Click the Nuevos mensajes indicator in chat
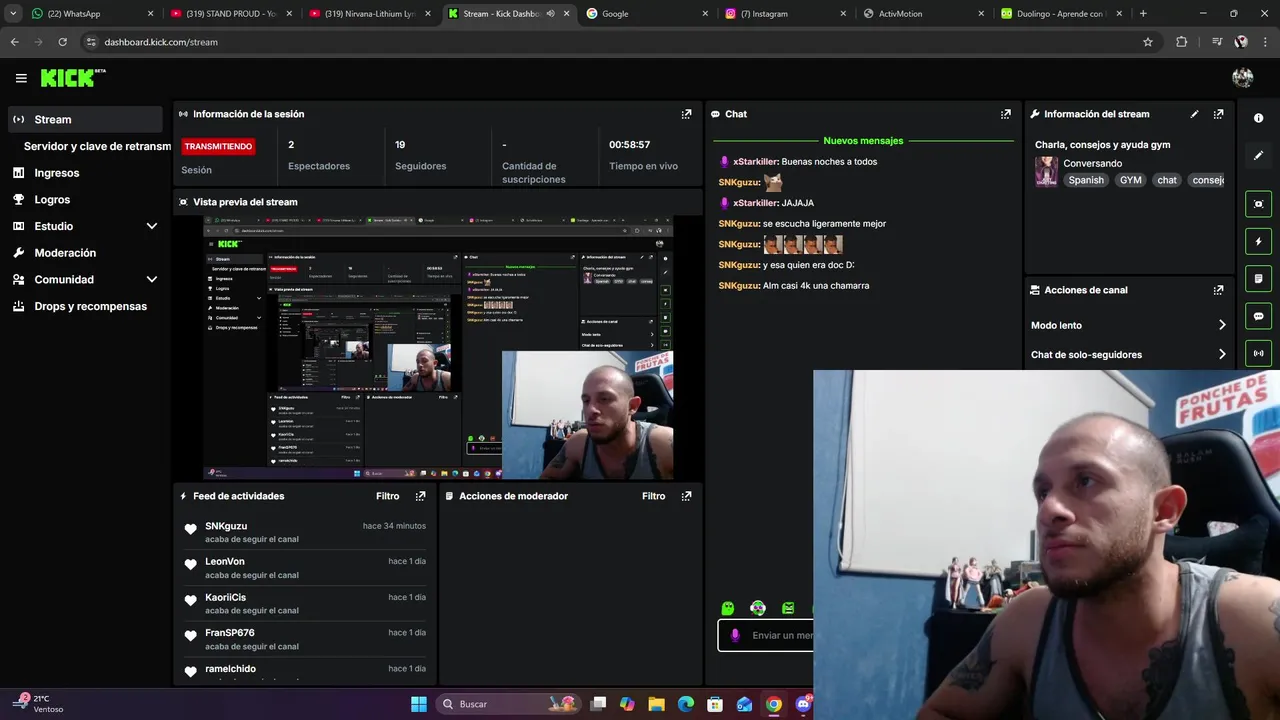This screenshot has width=1280, height=720. pos(863,141)
